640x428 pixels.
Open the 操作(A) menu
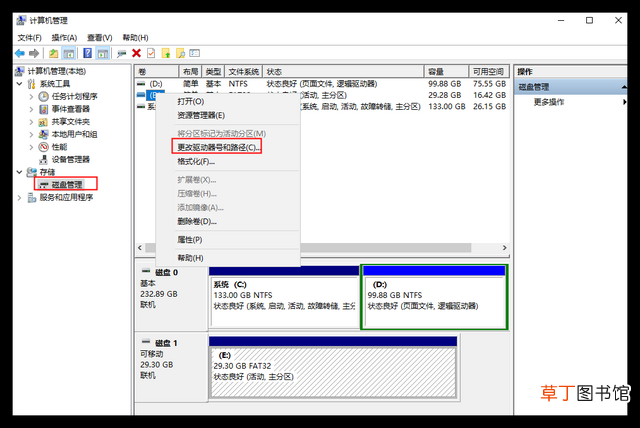tap(64, 38)
